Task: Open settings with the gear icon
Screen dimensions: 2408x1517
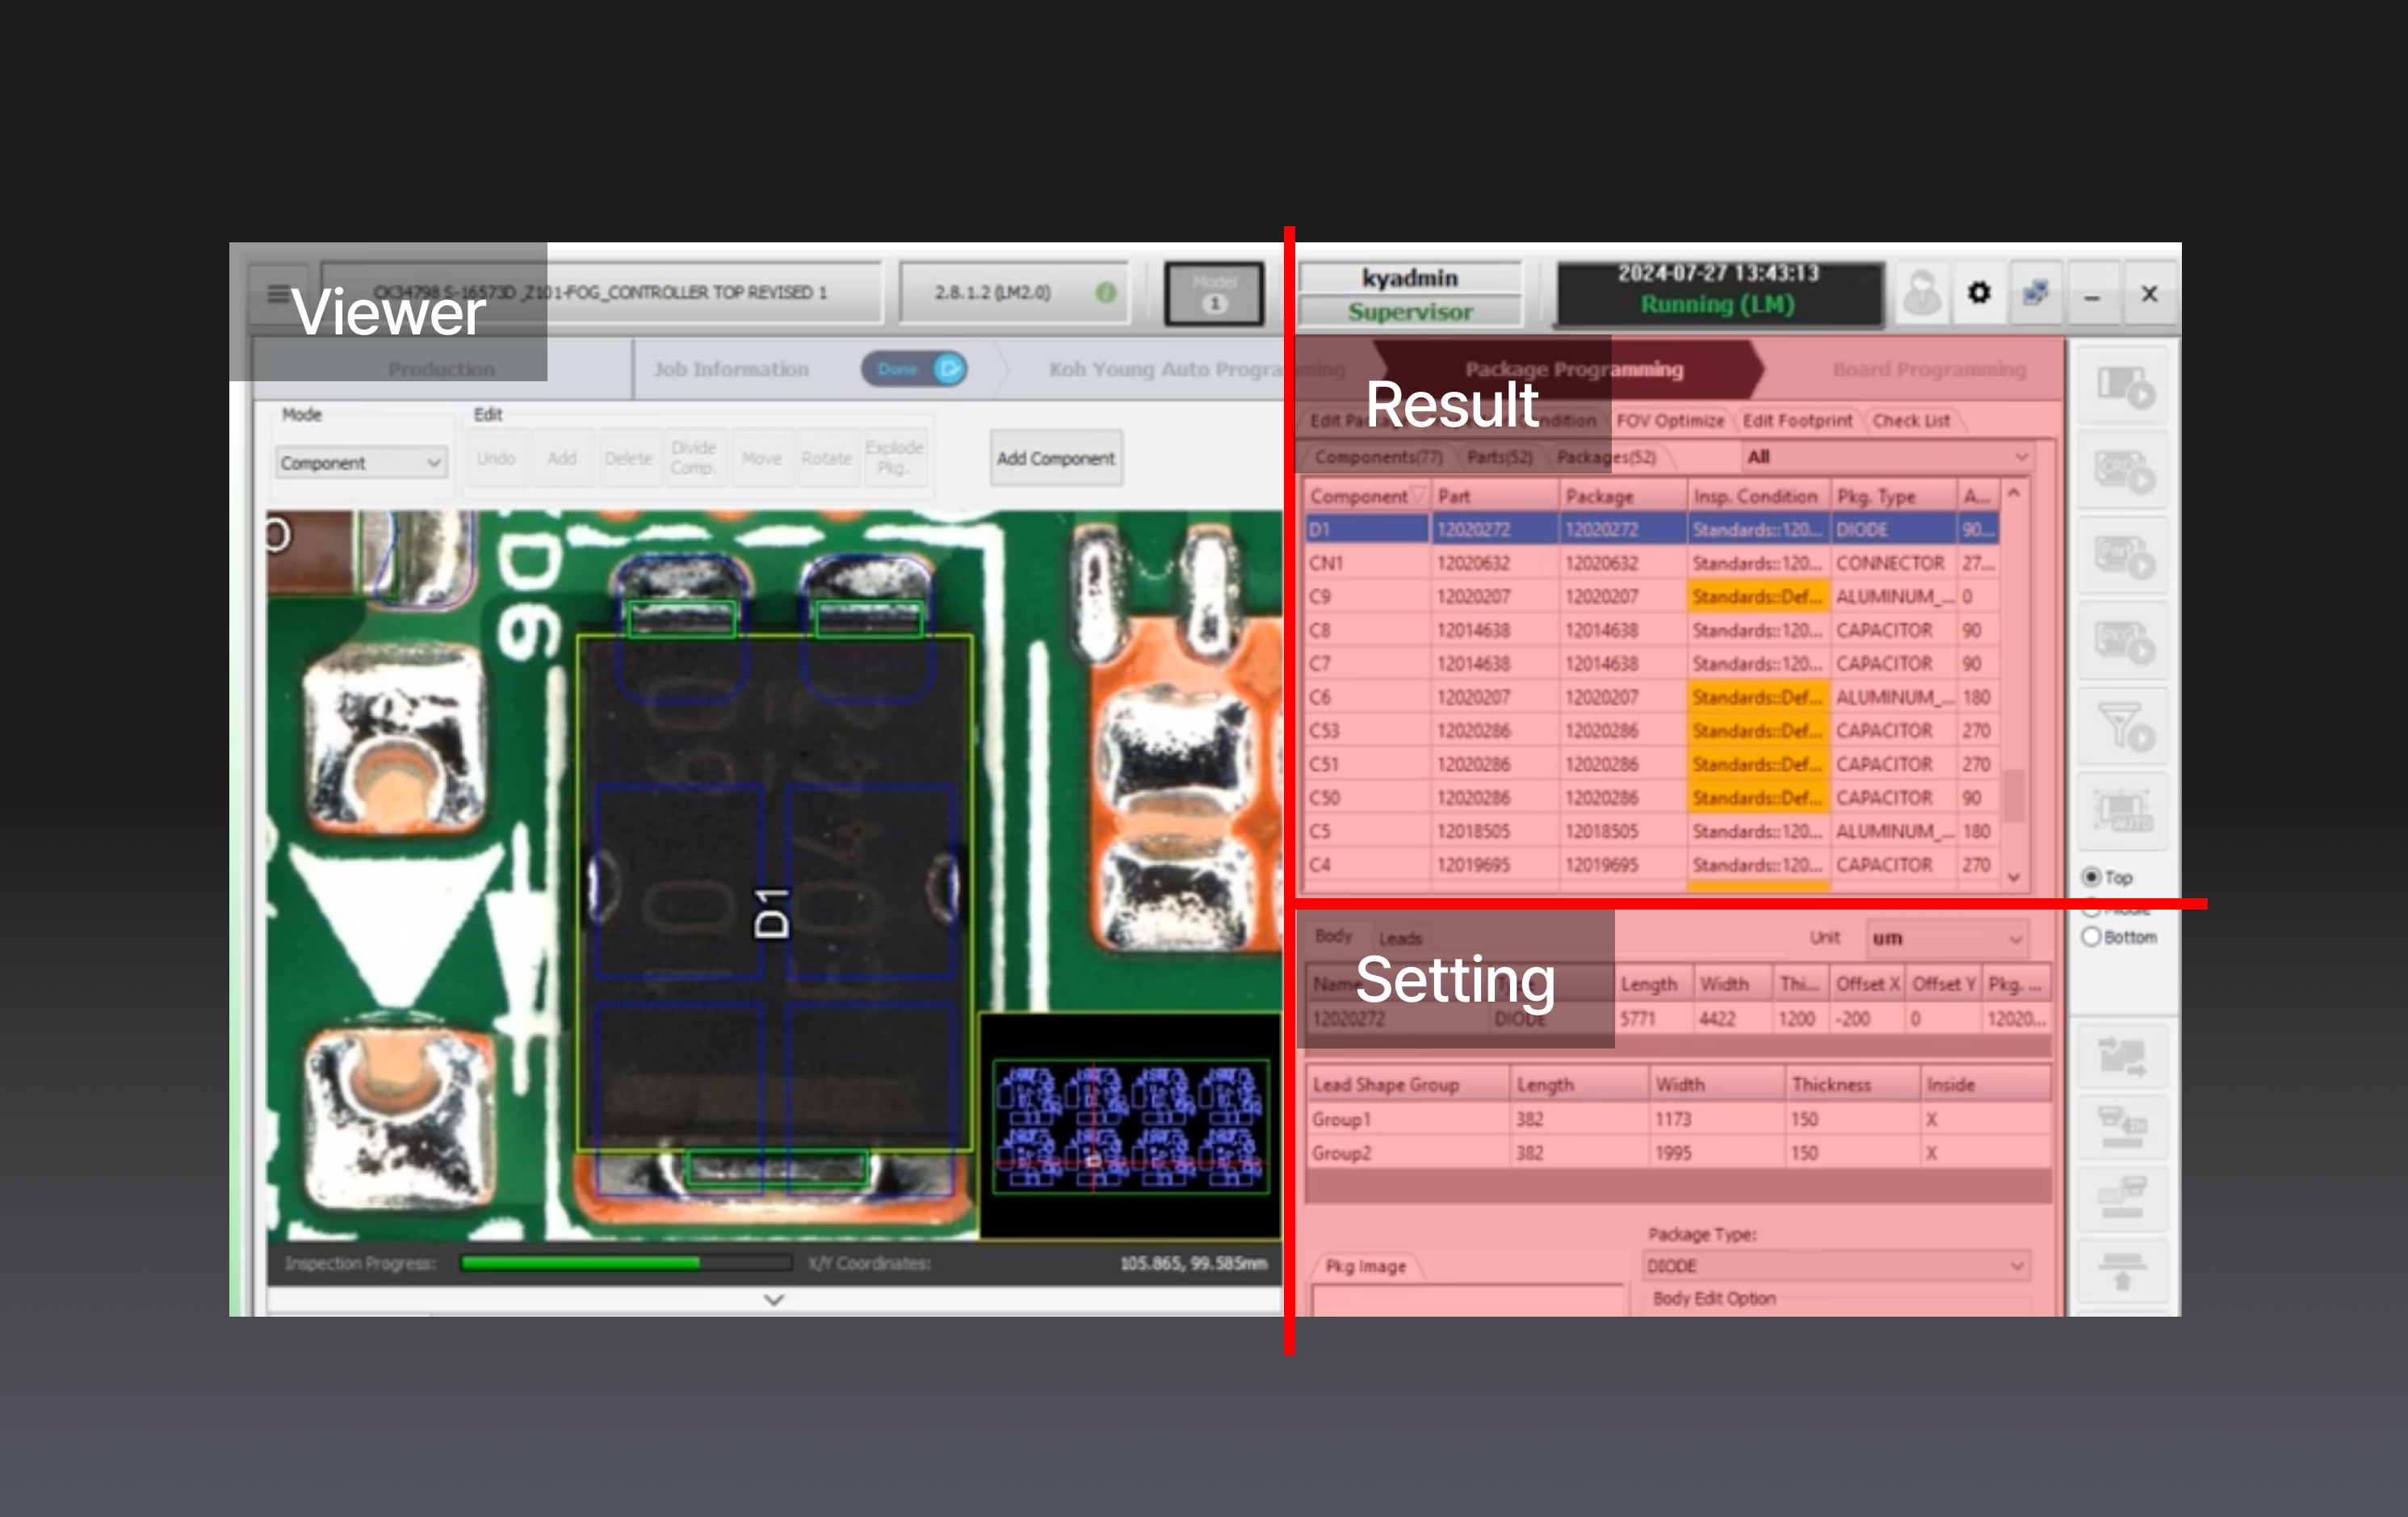Action: [x=1978, y=293]
